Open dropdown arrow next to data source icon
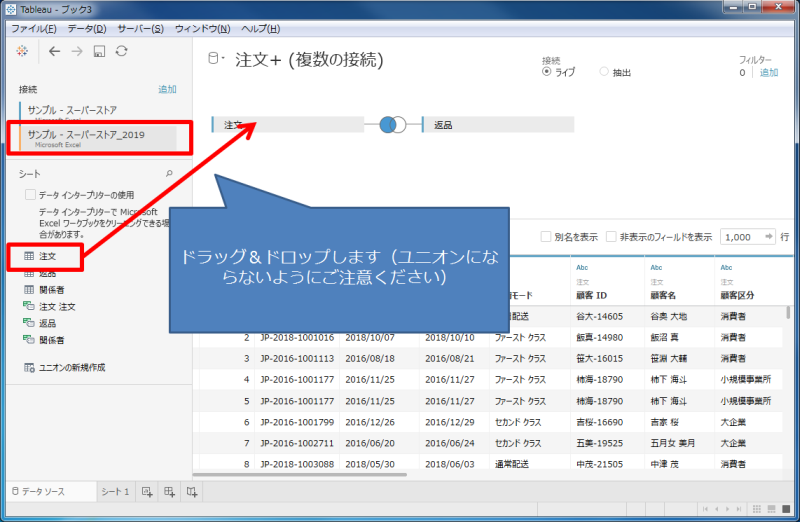Viewport: 800px width, 522px height. pos(223,58)
